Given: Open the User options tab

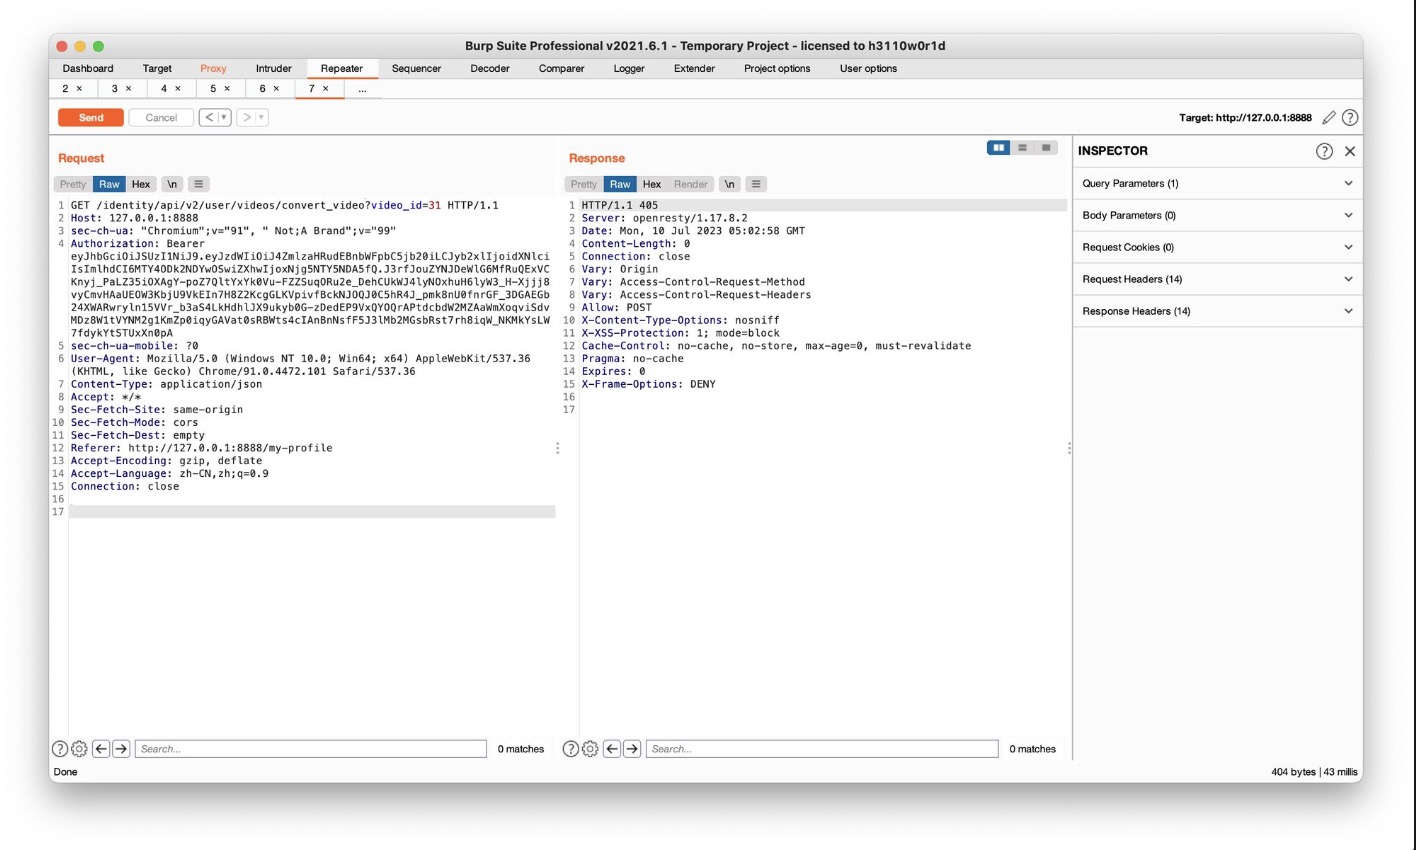Looking at the screenshot, I should (x=868, y=69).
